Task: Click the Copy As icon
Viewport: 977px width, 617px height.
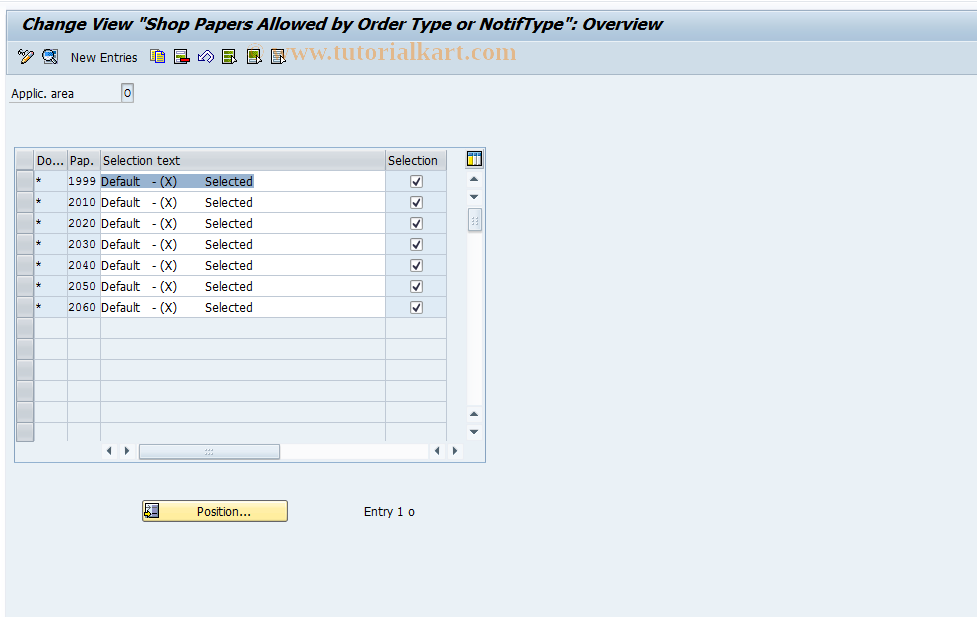Action: click(157, 56)
